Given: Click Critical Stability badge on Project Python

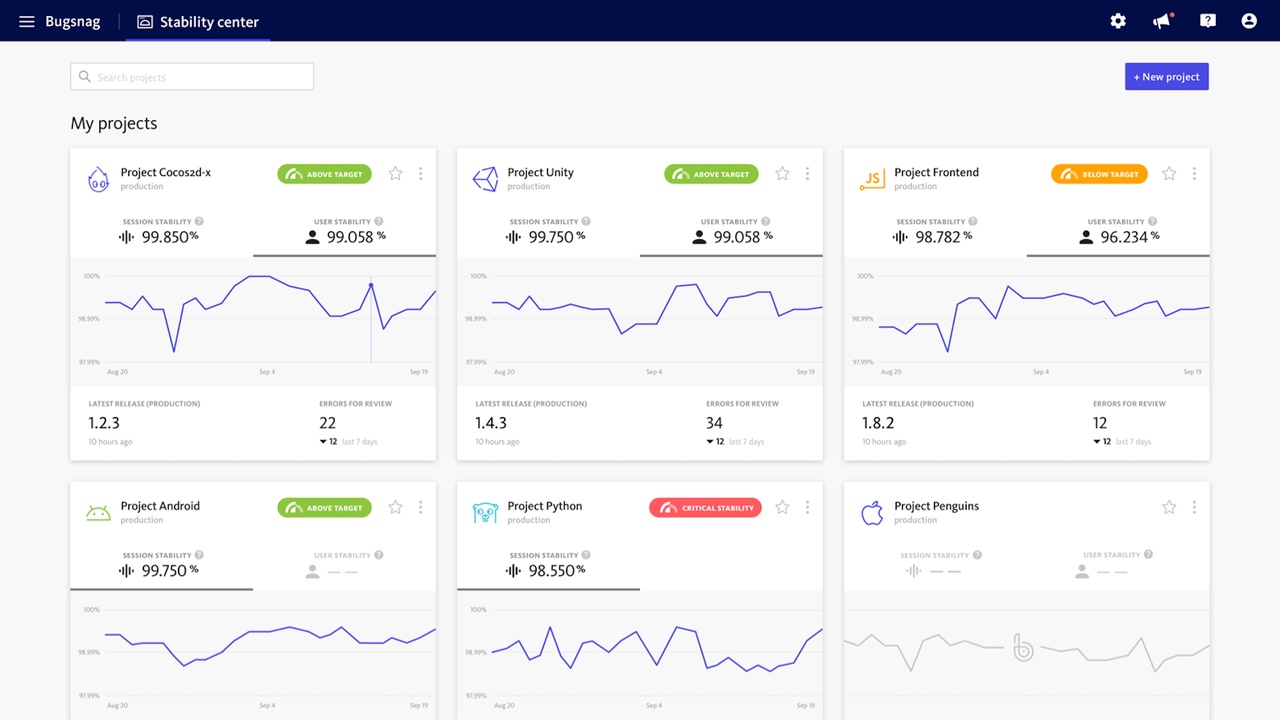Looking at the screenshot, I should (x=705, y=508).
